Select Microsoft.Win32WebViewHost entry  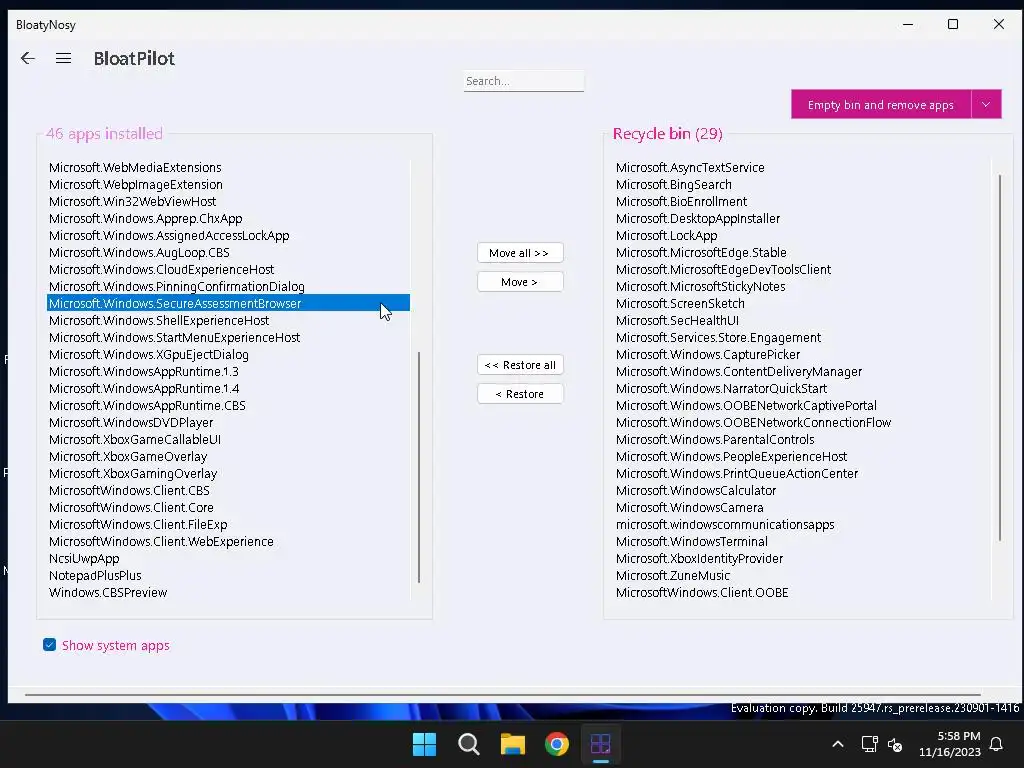(228, 201)
